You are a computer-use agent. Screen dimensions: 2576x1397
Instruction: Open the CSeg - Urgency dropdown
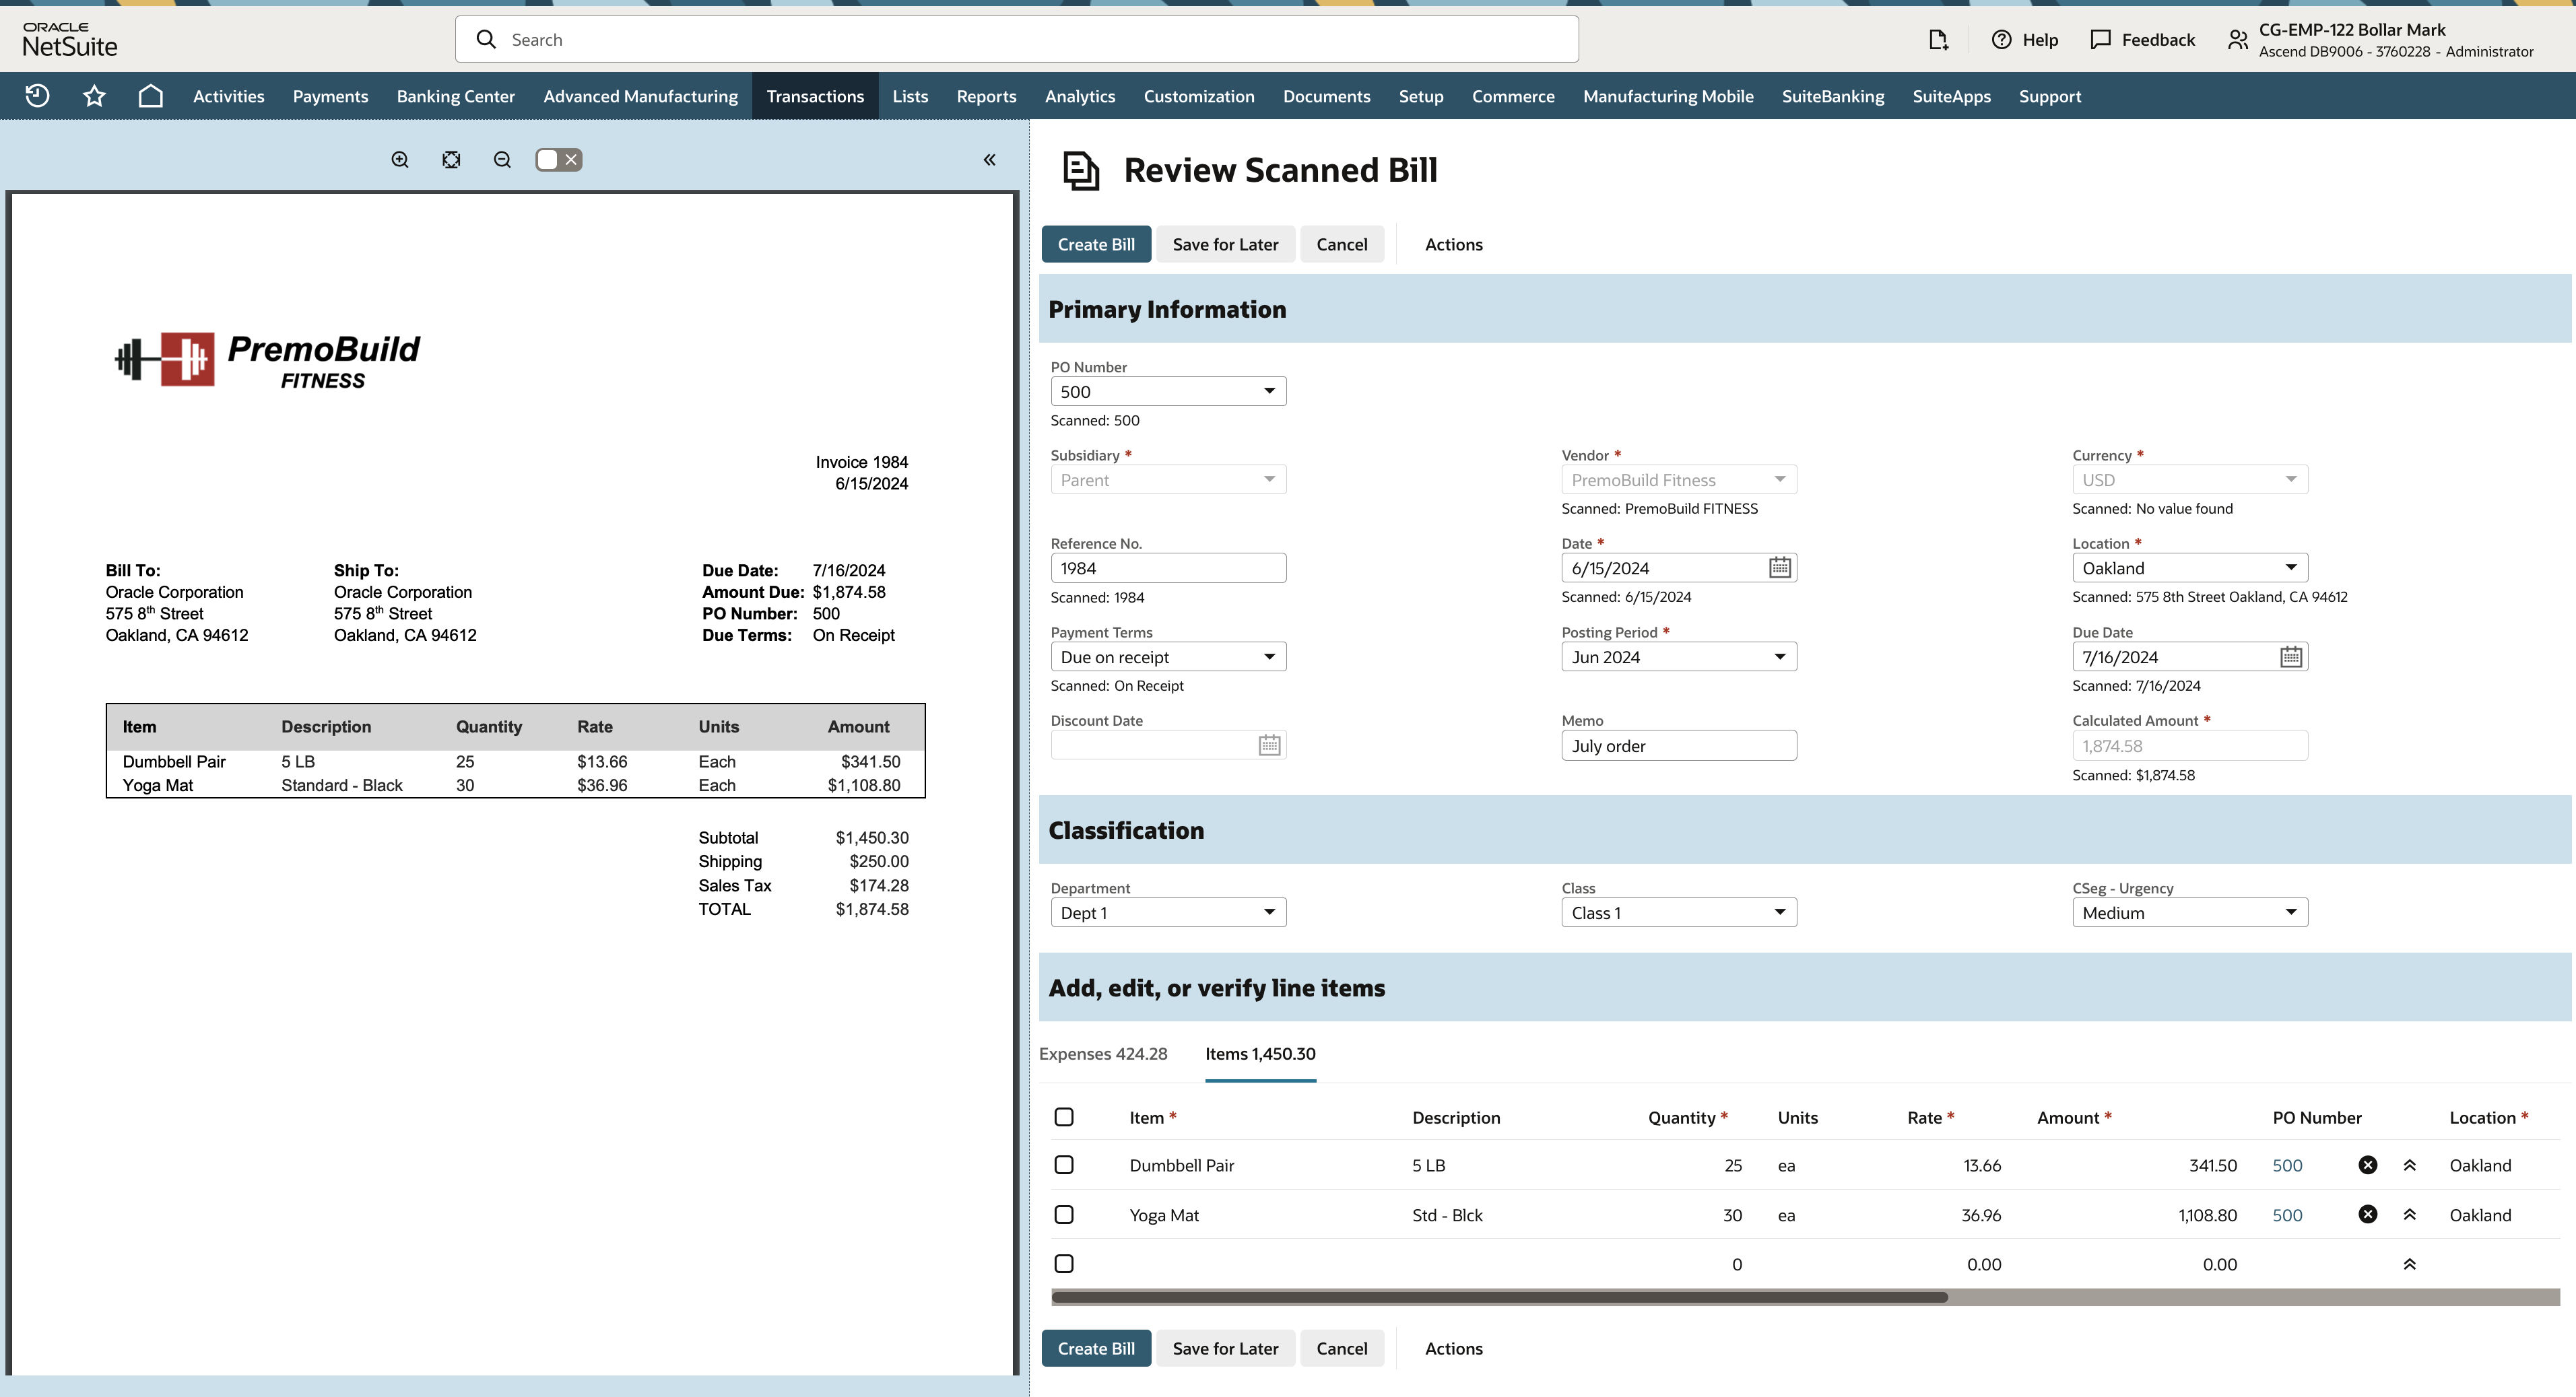click(x=2290, y=911)
